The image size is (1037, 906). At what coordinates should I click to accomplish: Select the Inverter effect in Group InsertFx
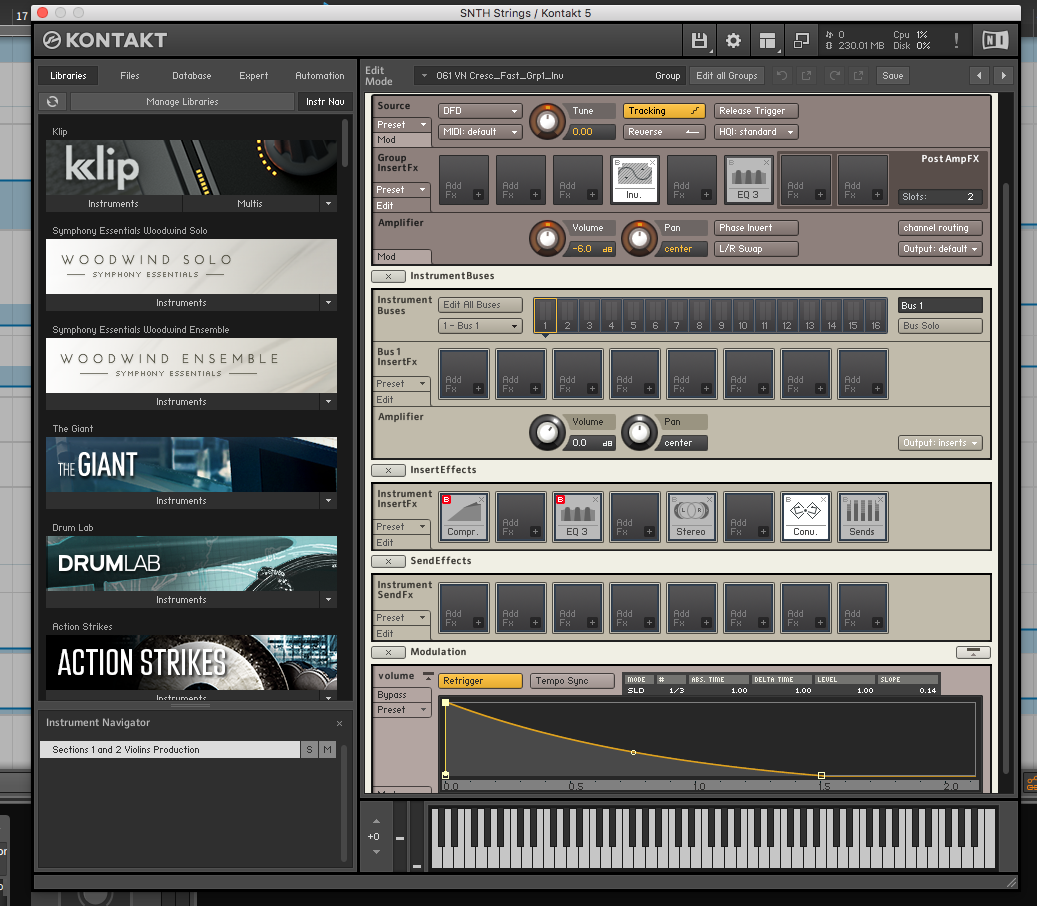pos(634,180)
